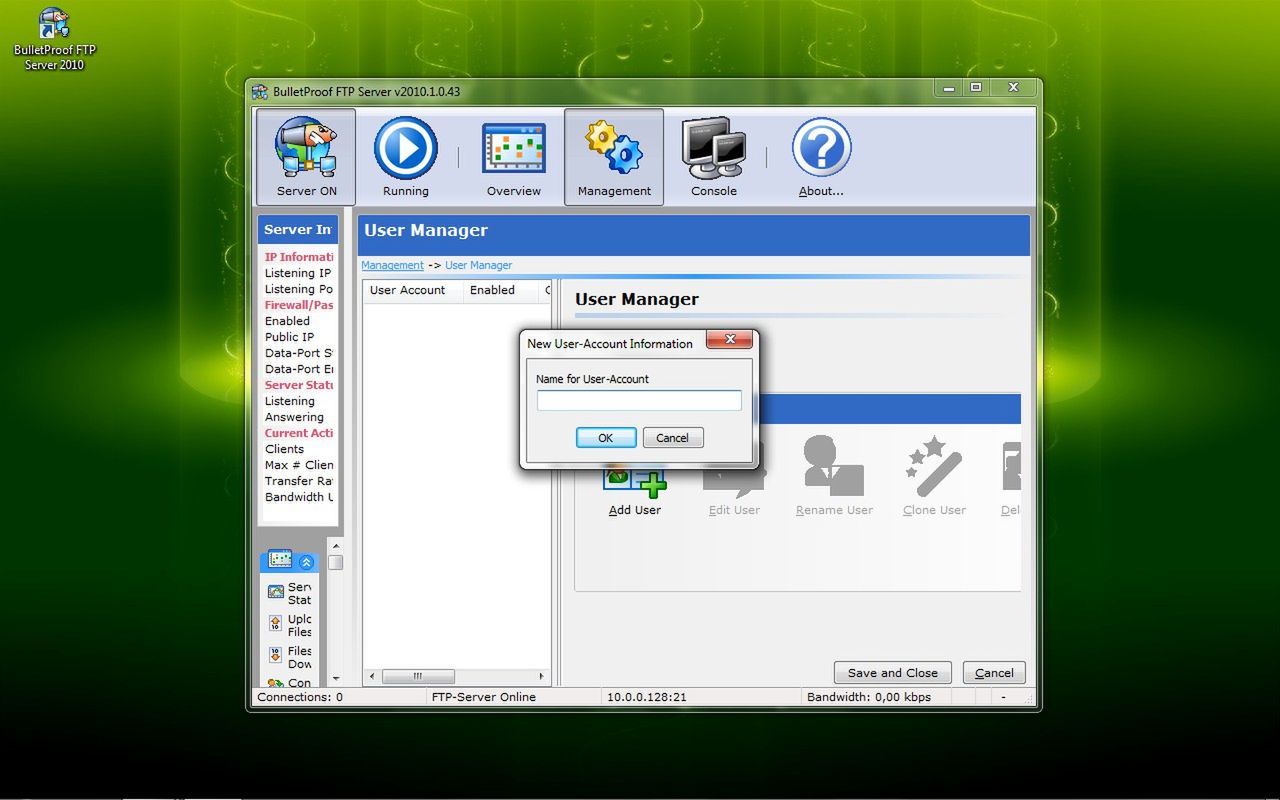Select 'Listening IP' info row

(298, 273)
